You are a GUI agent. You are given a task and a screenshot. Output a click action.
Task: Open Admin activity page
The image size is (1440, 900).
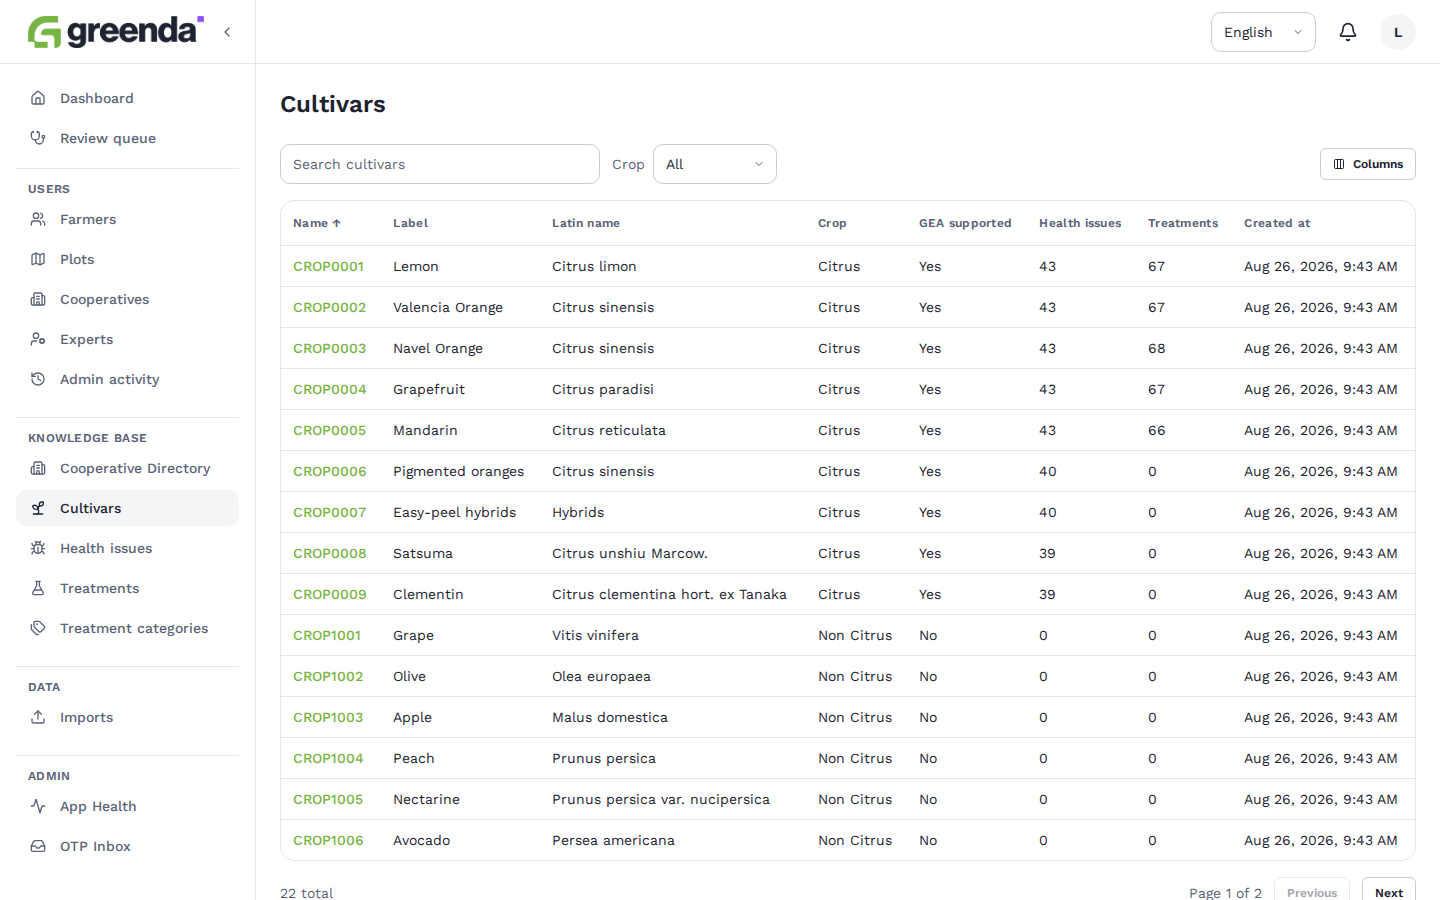(127, 379)
